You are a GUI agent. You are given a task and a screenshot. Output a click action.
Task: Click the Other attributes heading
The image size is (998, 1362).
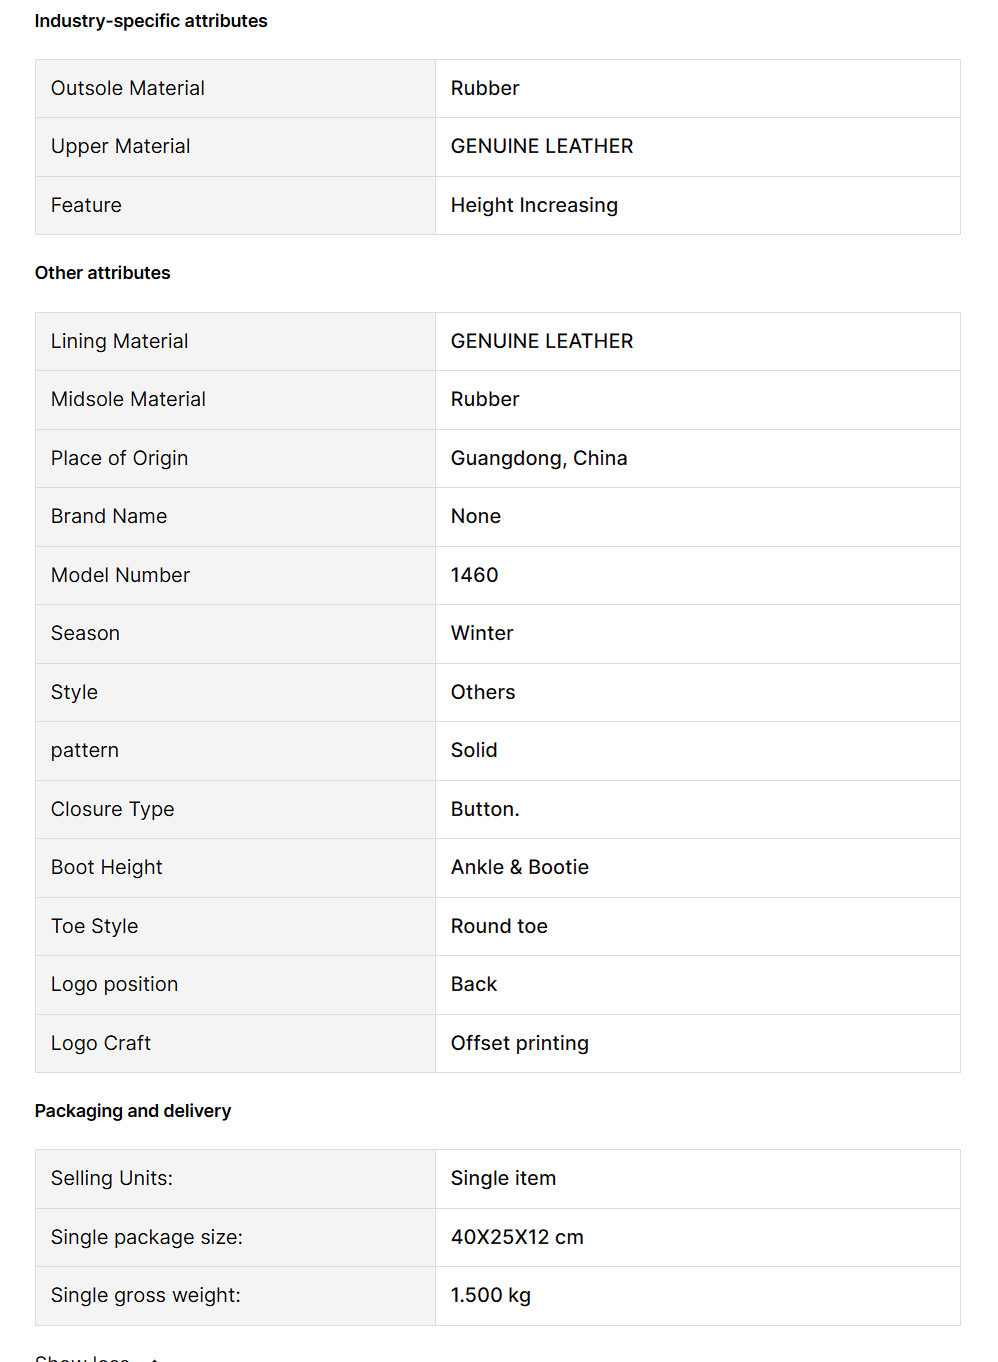click(x=103, y=273)
